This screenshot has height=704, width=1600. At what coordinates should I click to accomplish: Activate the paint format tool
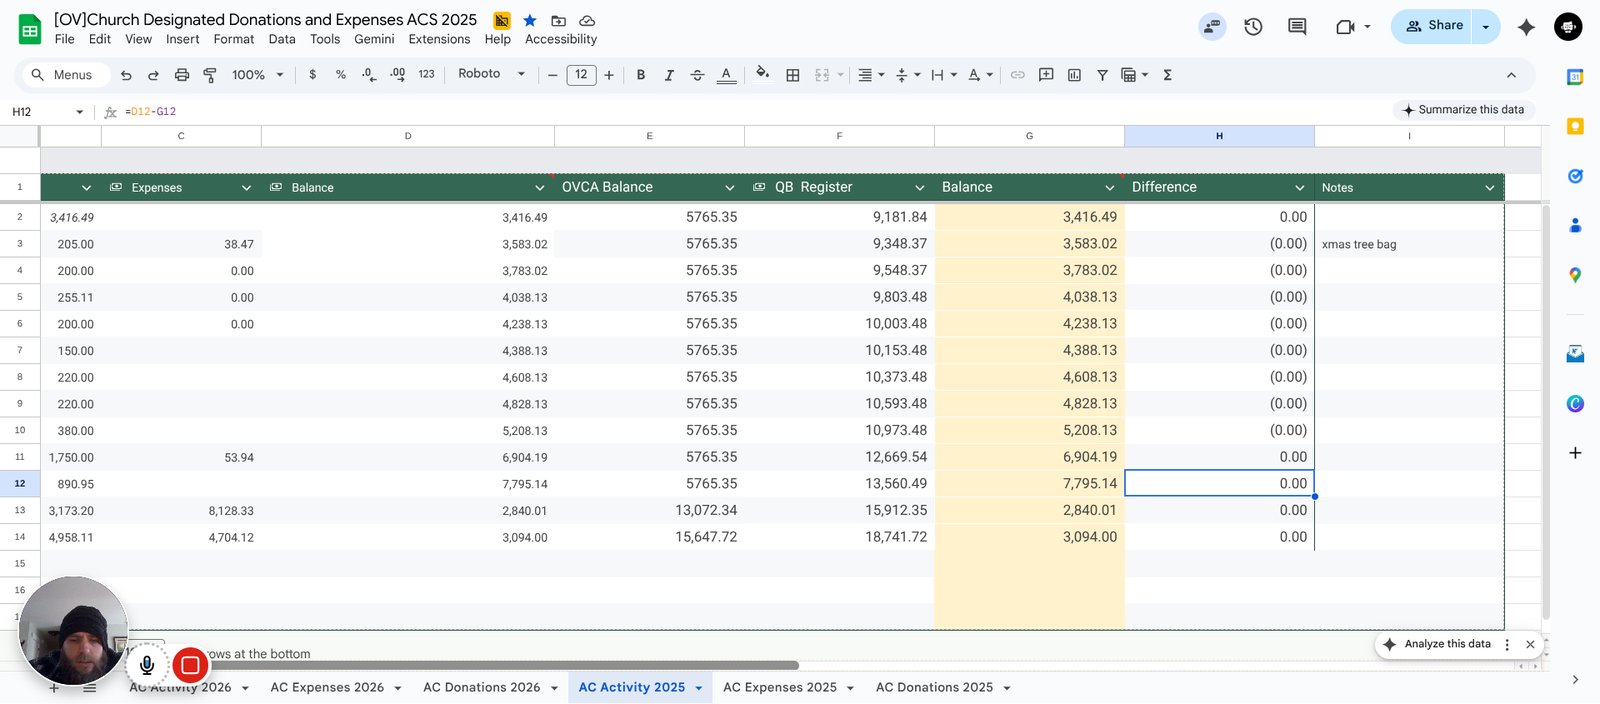pyautogui.click(x=210, y=75)
